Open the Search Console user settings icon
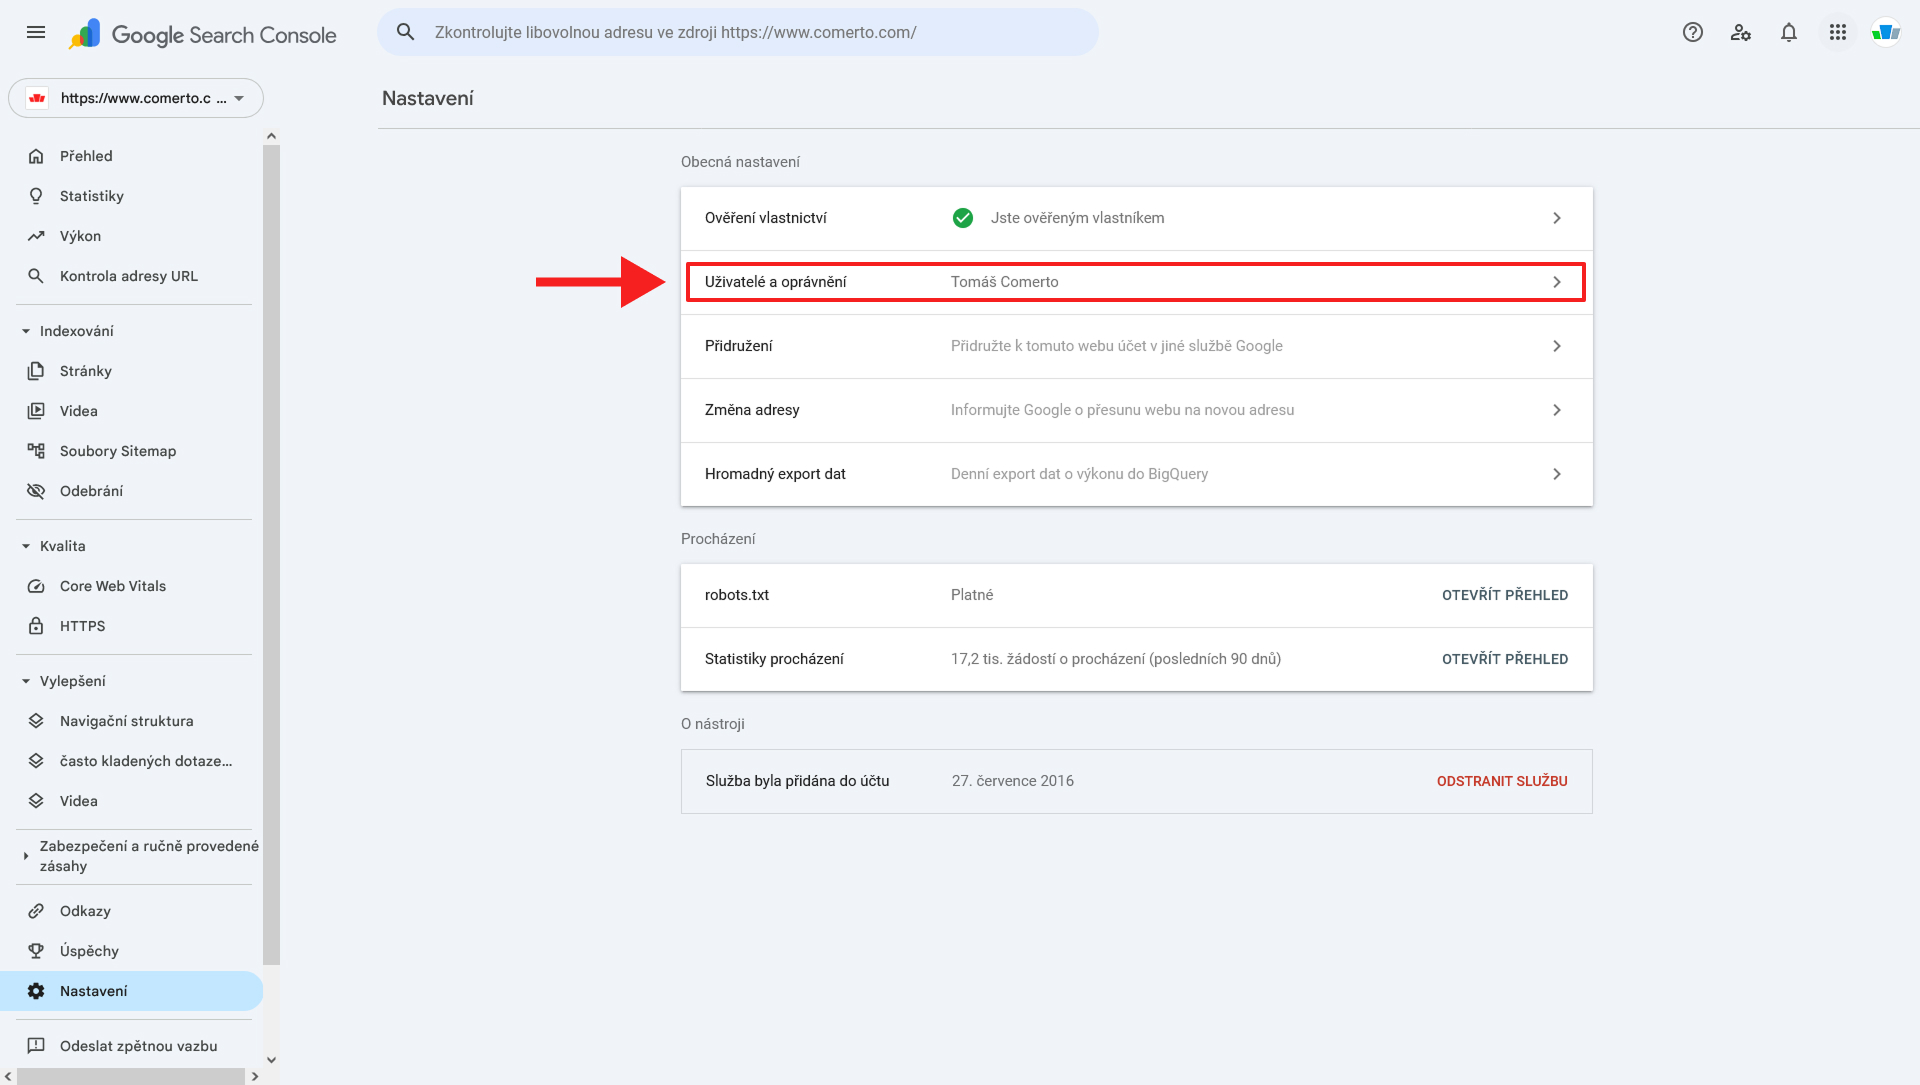This screenshot has width=1920, height=1085. click(x=1740, y=32)
